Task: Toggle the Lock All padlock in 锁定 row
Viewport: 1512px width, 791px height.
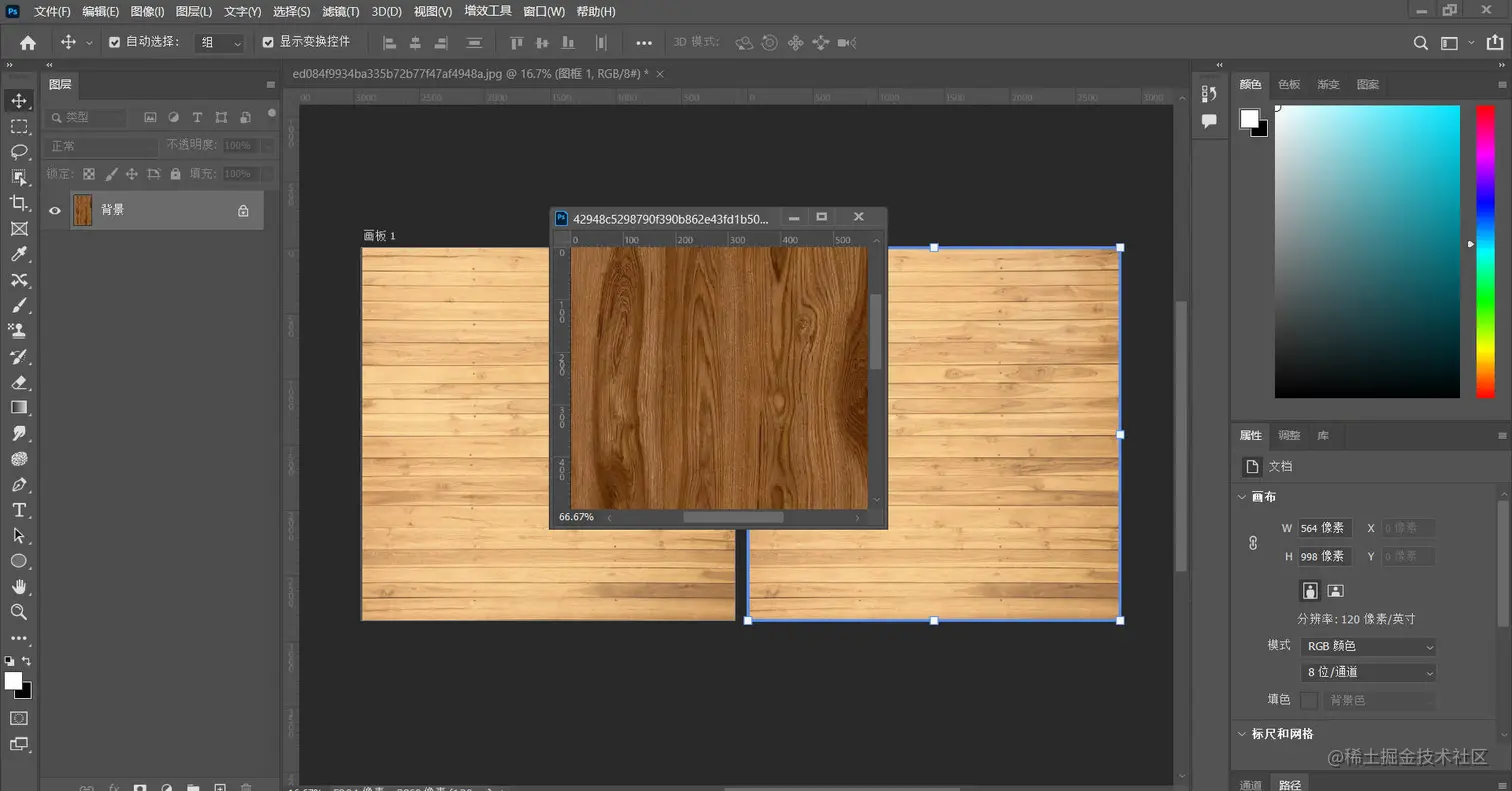Action: click(x=175, y=174)
